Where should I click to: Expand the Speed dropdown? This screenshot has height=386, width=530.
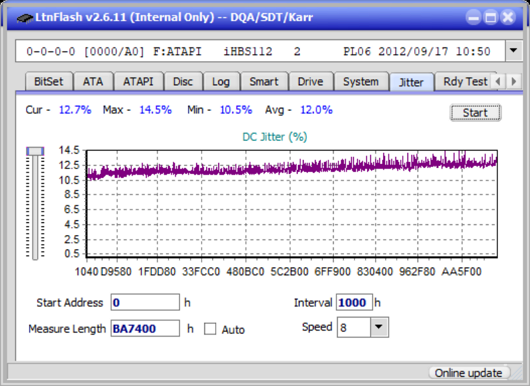[379, 327]
